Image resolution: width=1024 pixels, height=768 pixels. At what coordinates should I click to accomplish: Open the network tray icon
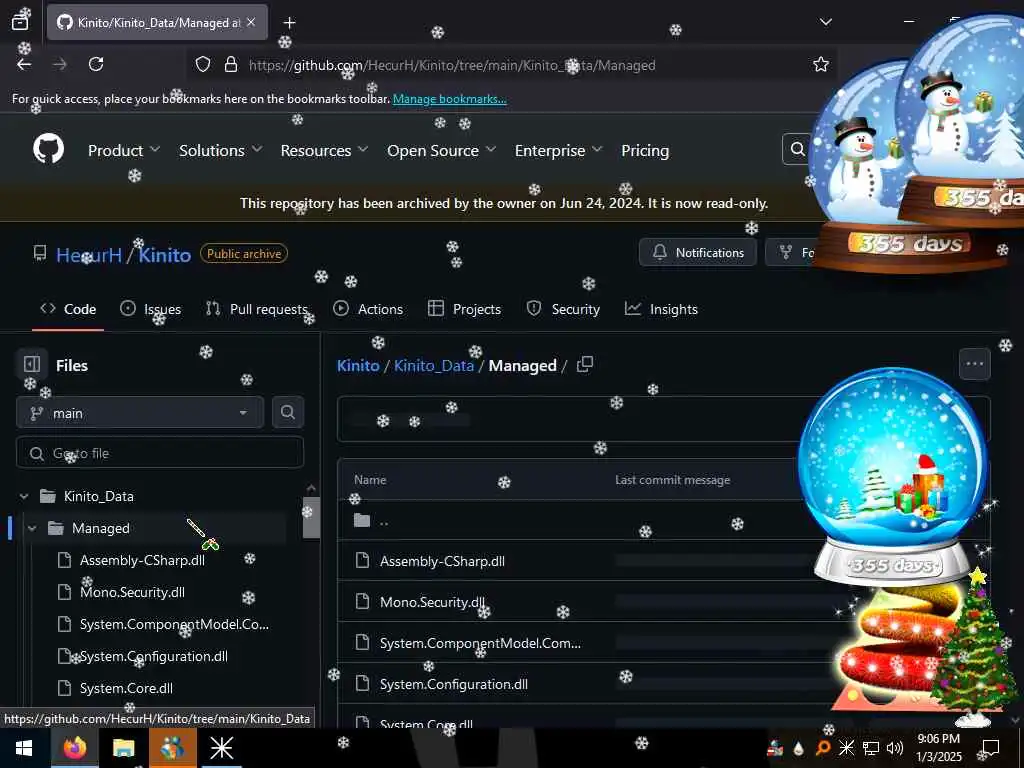871,748
